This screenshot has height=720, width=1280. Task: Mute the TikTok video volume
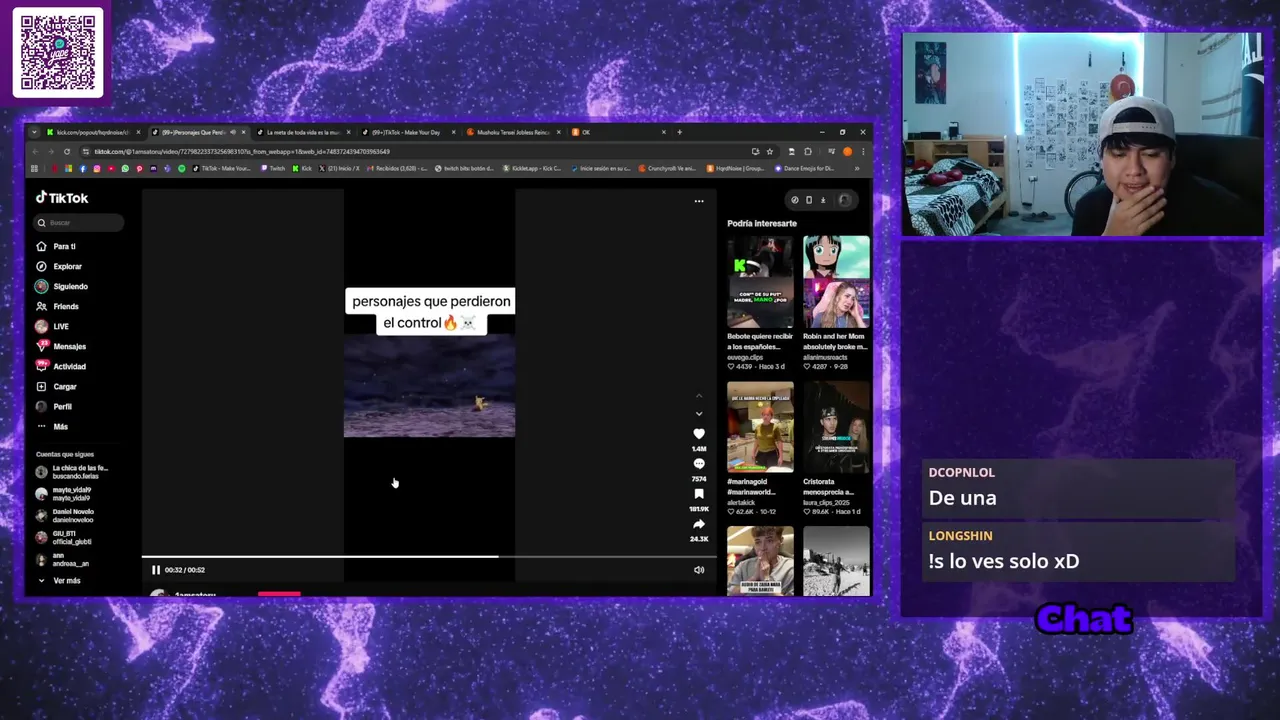699,570
